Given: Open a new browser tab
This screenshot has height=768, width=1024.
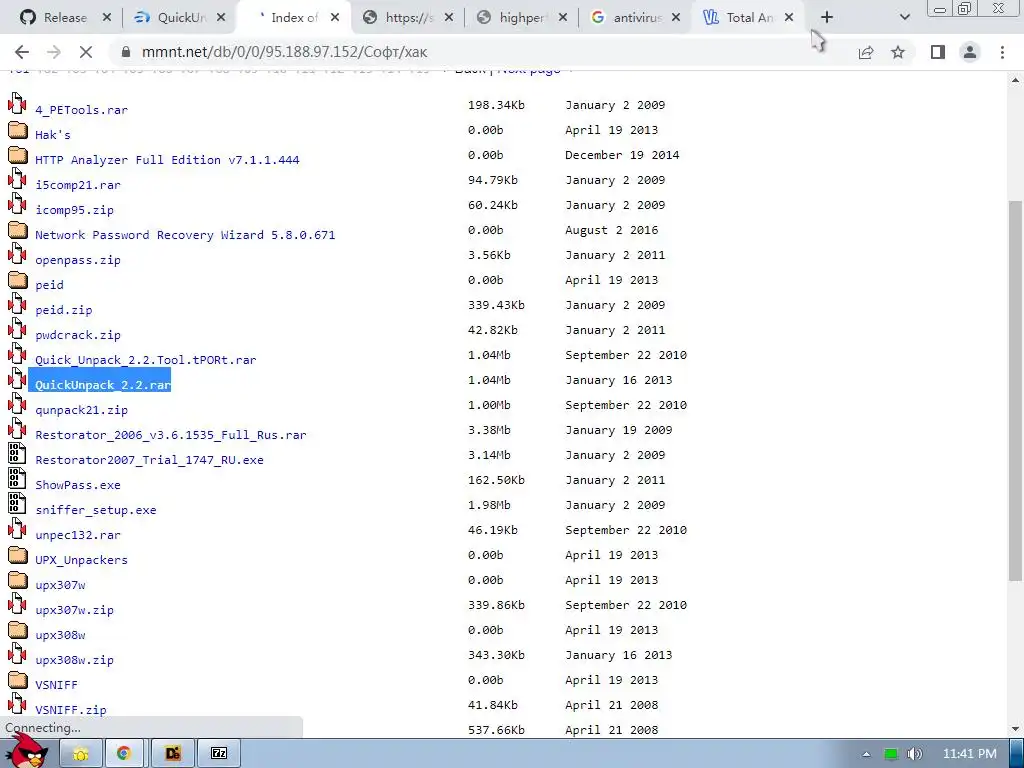Looking at the screenshot, I should pos(827,18).
